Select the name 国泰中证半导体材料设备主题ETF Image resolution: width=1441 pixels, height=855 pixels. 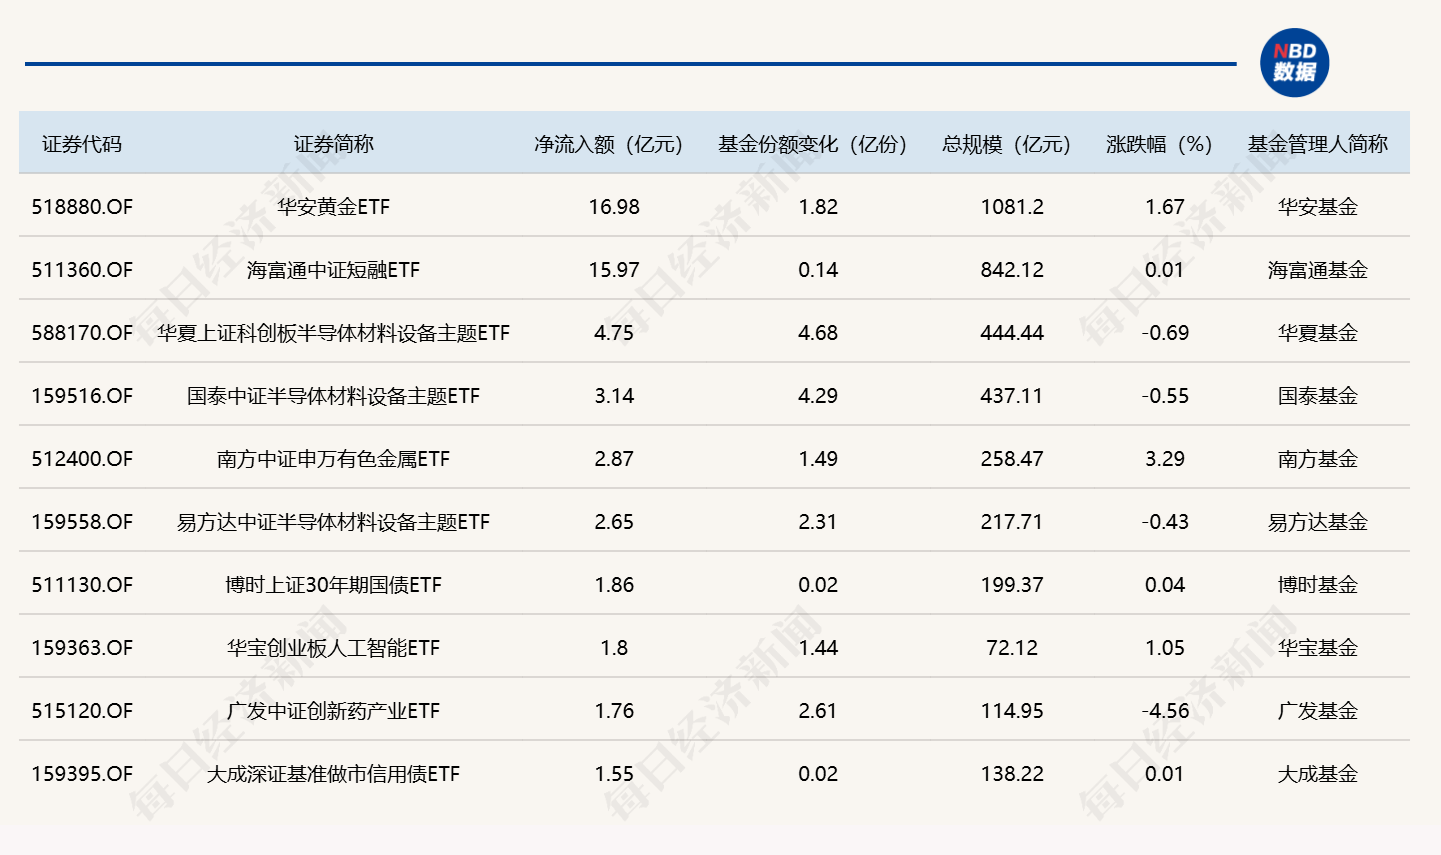coord(333,396)
